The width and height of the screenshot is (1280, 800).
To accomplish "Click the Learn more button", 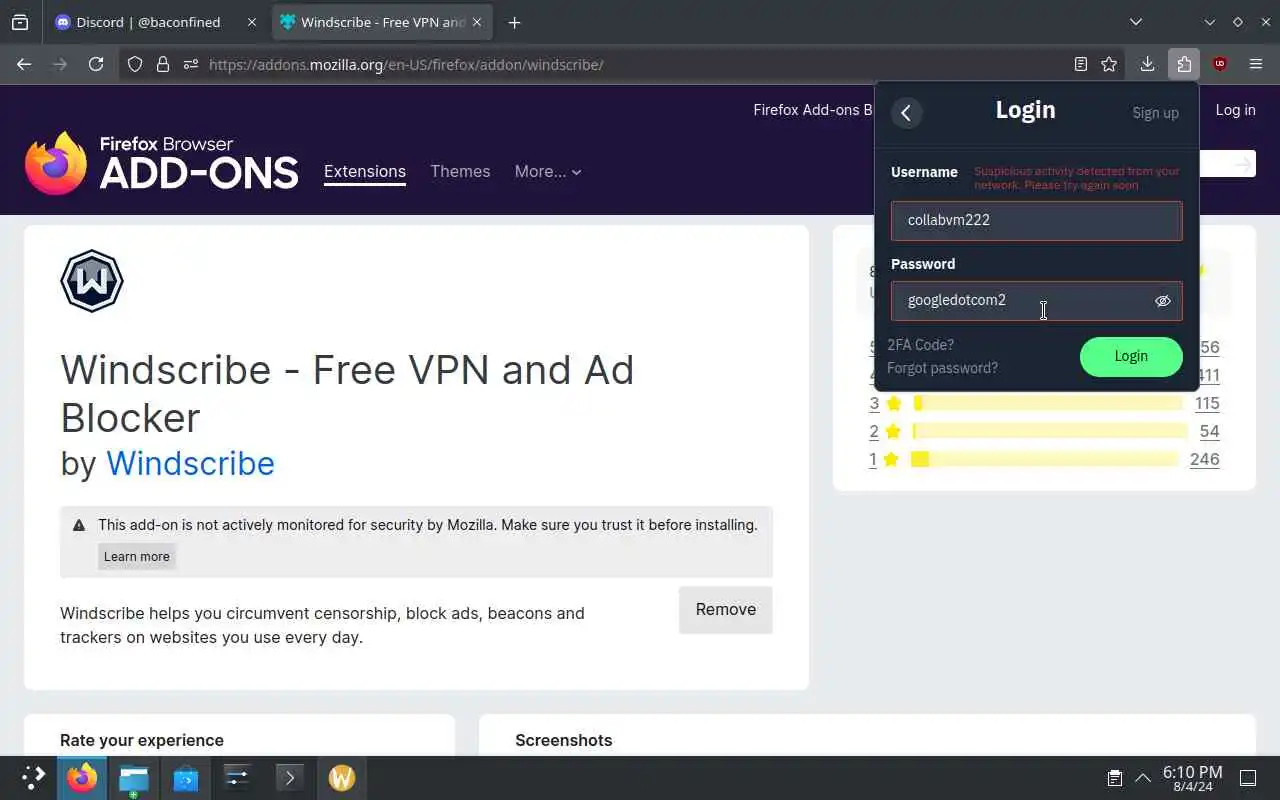I will [x=137, y=557].
